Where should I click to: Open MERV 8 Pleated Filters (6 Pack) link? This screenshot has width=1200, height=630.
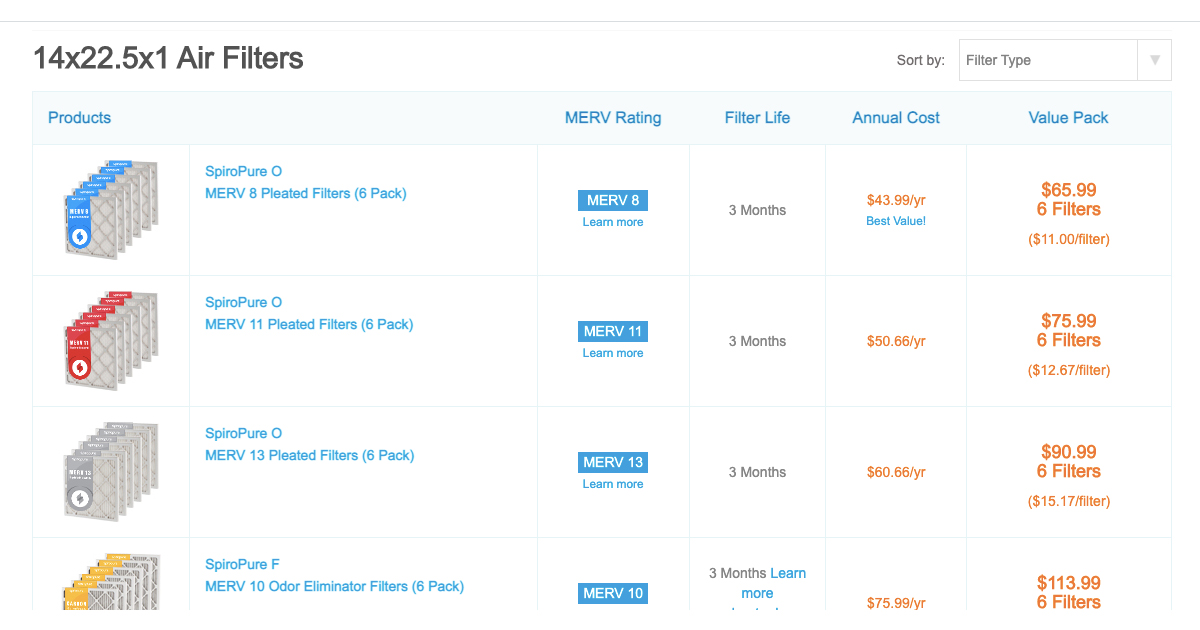(x=306, y=193)
